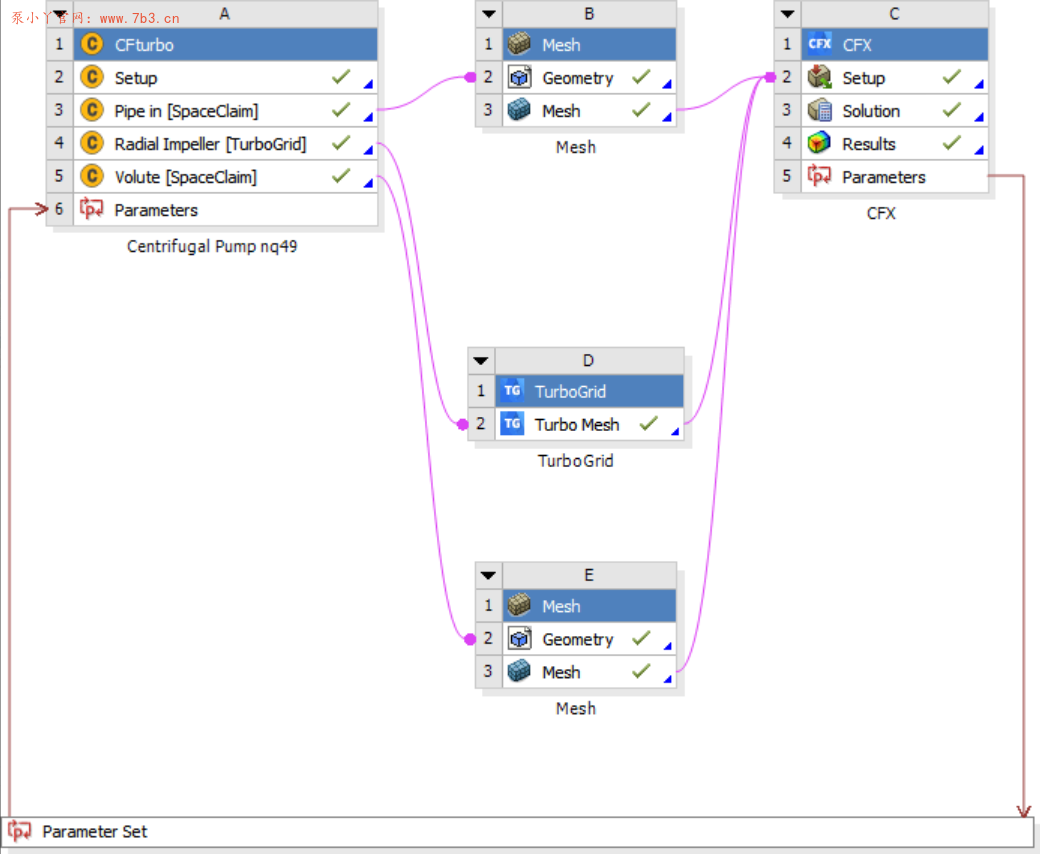The image size is (1040, 854).
Task: Click the status checkmark on CFX Setup row
Action: coord(952,77)
